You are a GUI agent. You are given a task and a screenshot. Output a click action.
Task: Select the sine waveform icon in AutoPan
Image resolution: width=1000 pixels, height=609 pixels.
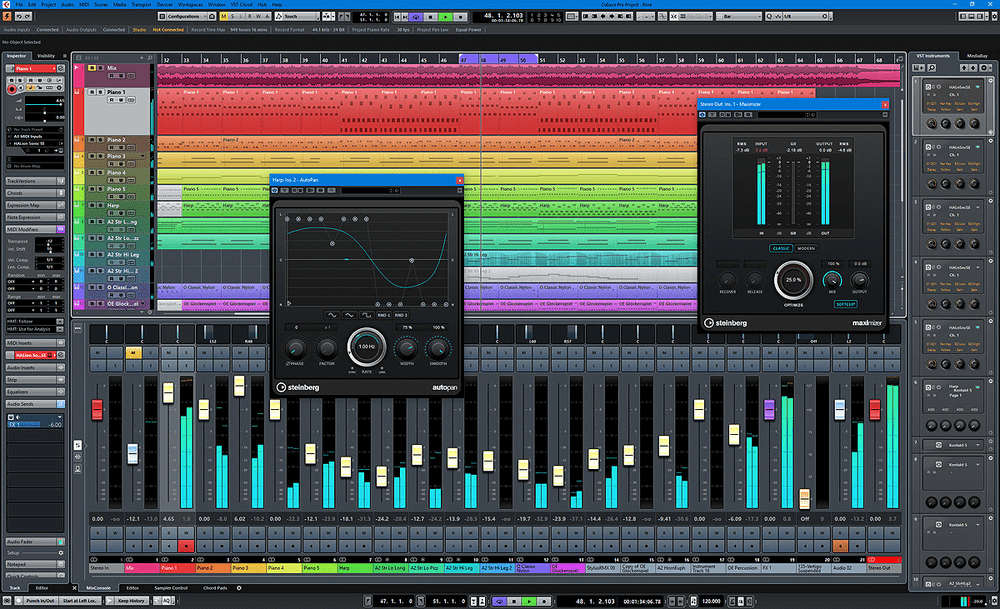click(x=332, y=315)
